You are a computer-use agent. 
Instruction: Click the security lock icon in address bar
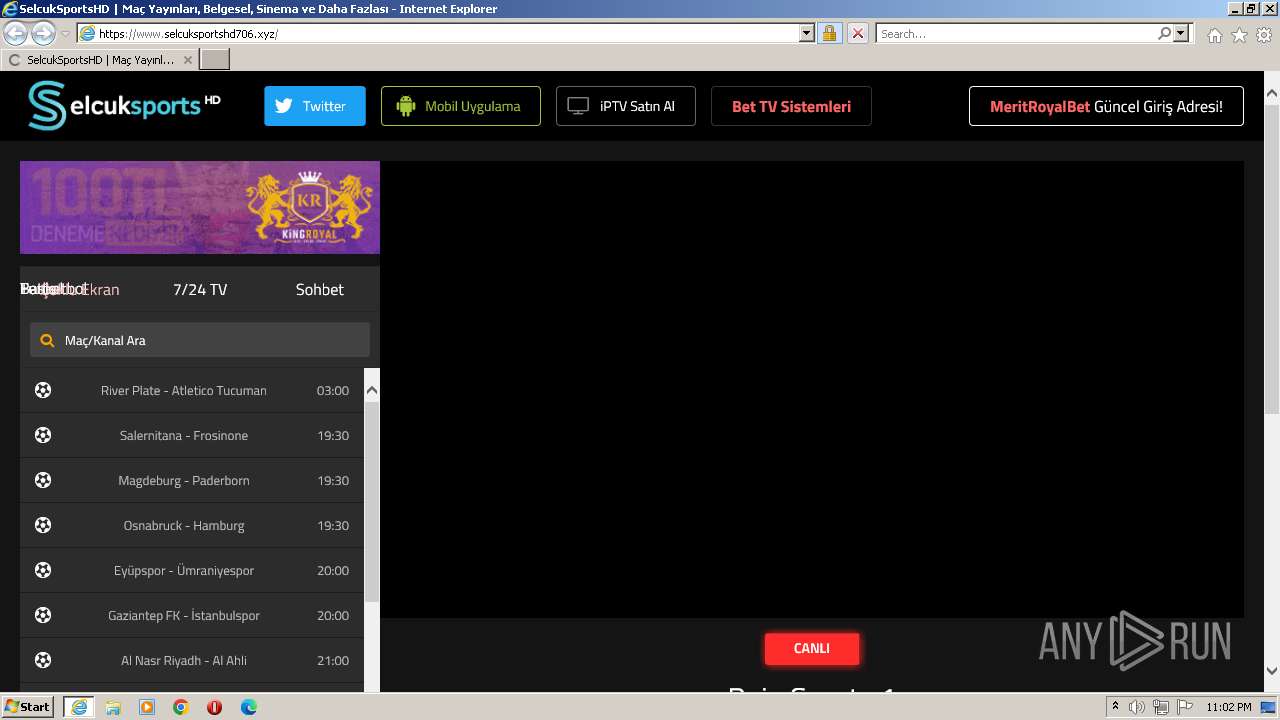(x=829, y=33)
